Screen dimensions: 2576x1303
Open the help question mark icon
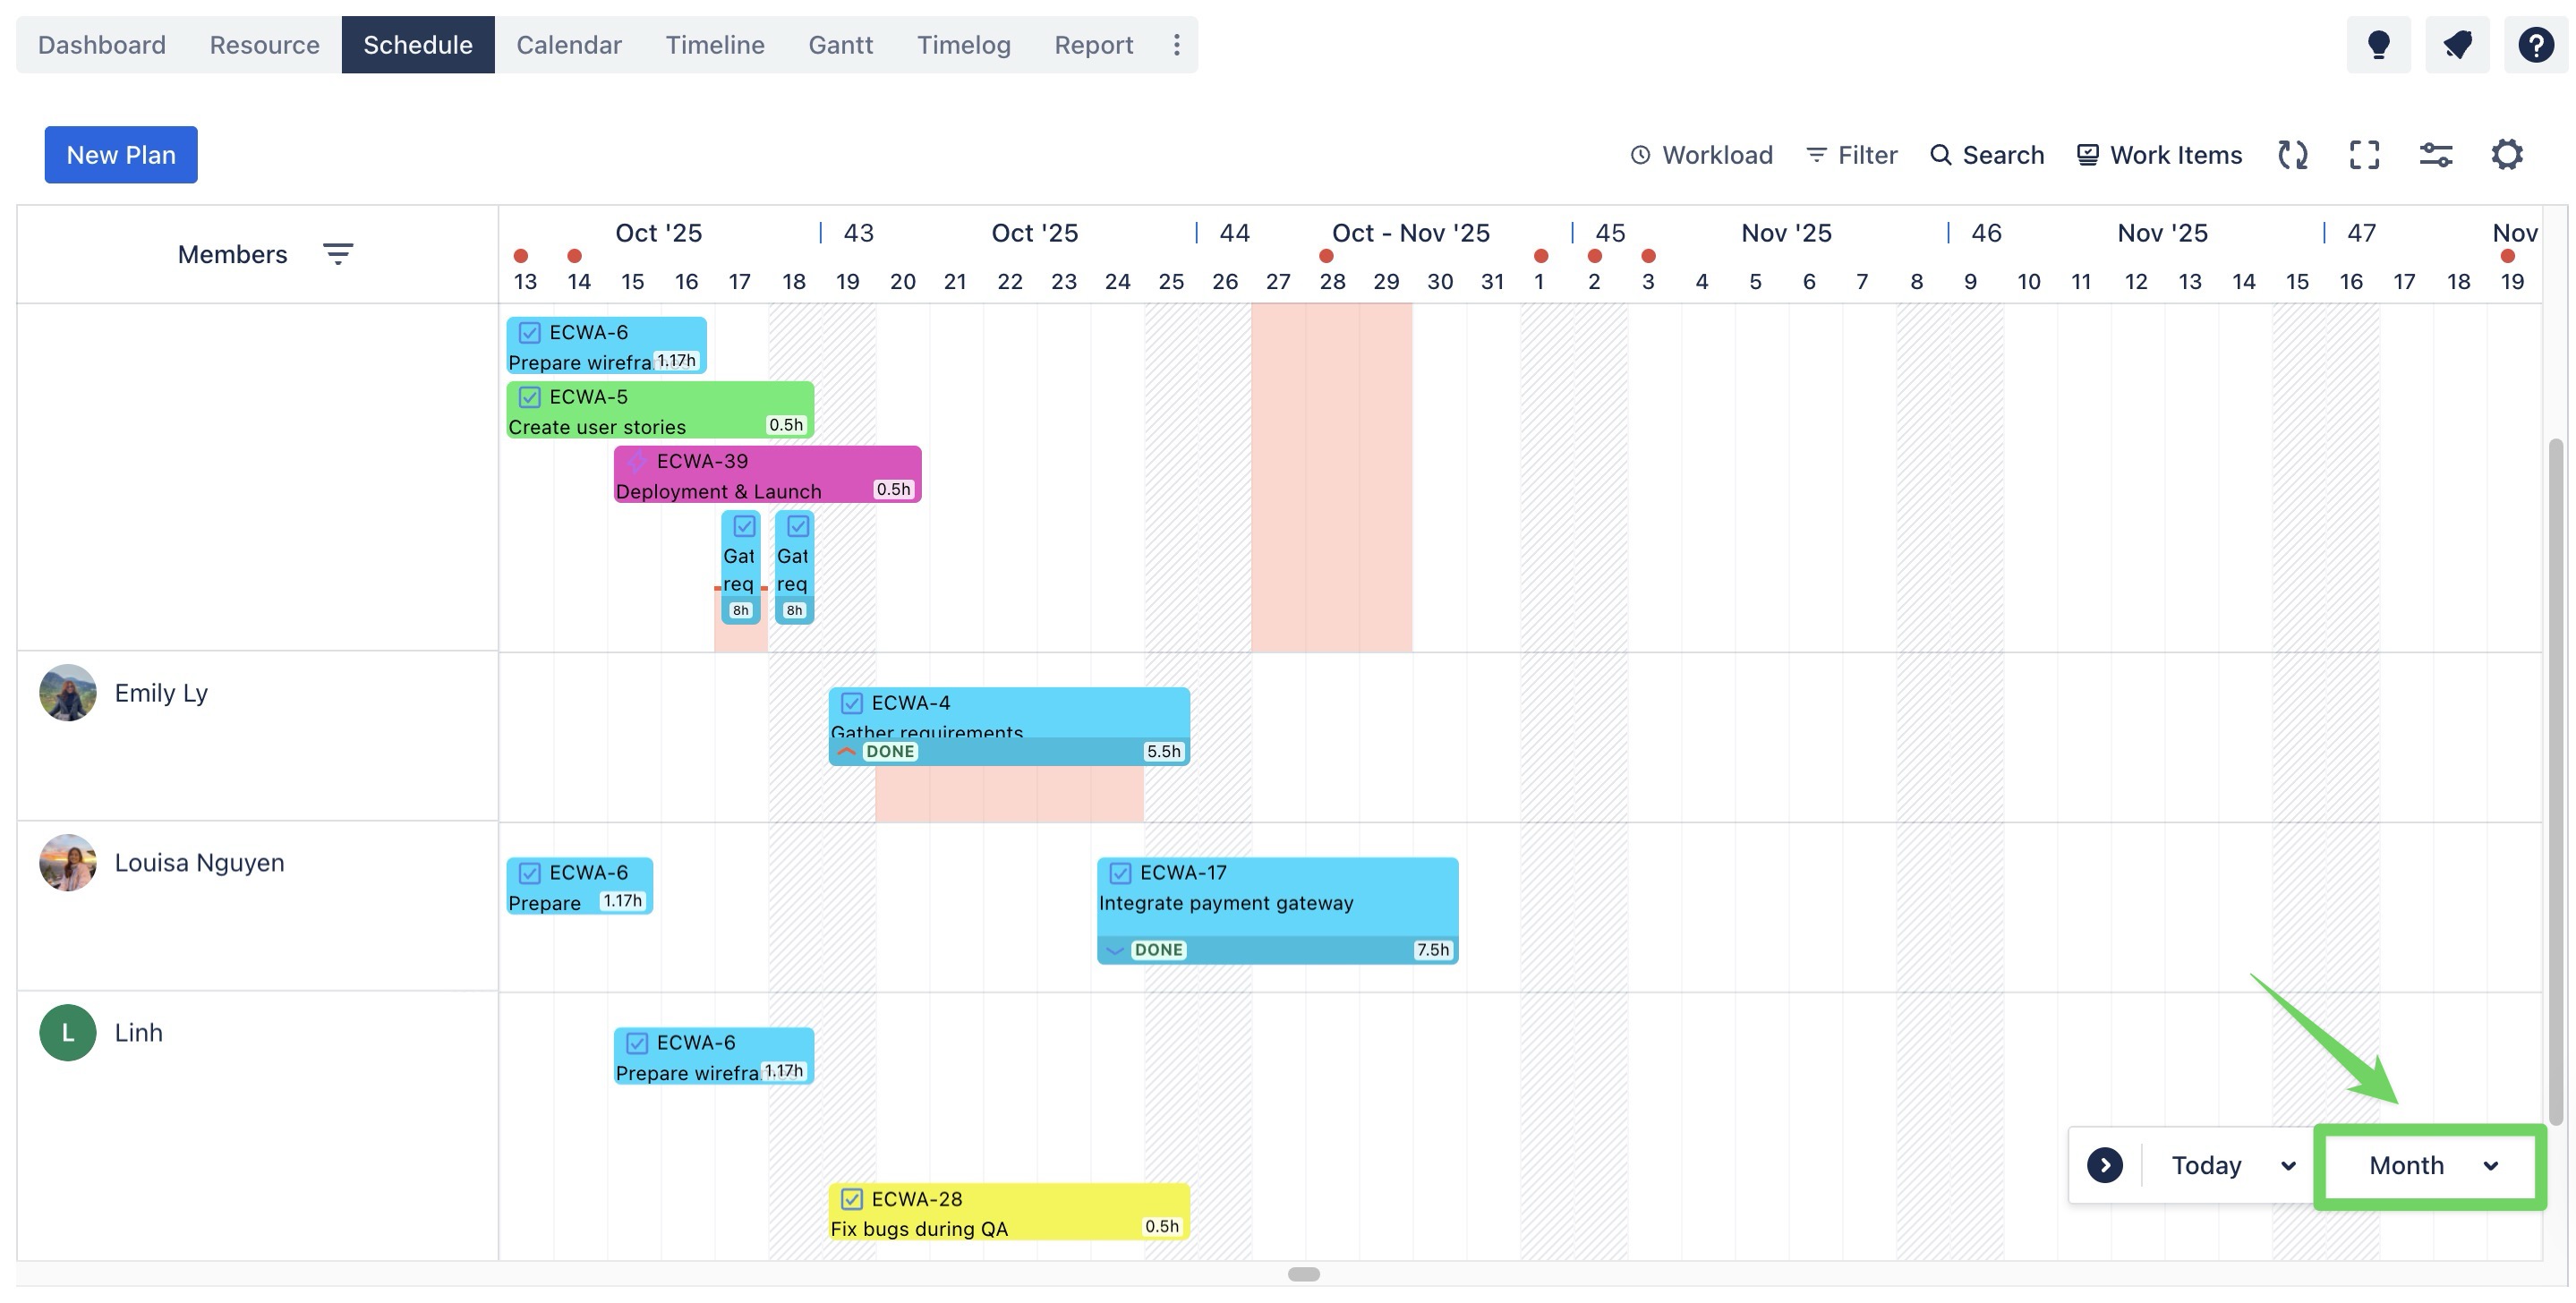pyautogui.click(x=2535, y=45)
